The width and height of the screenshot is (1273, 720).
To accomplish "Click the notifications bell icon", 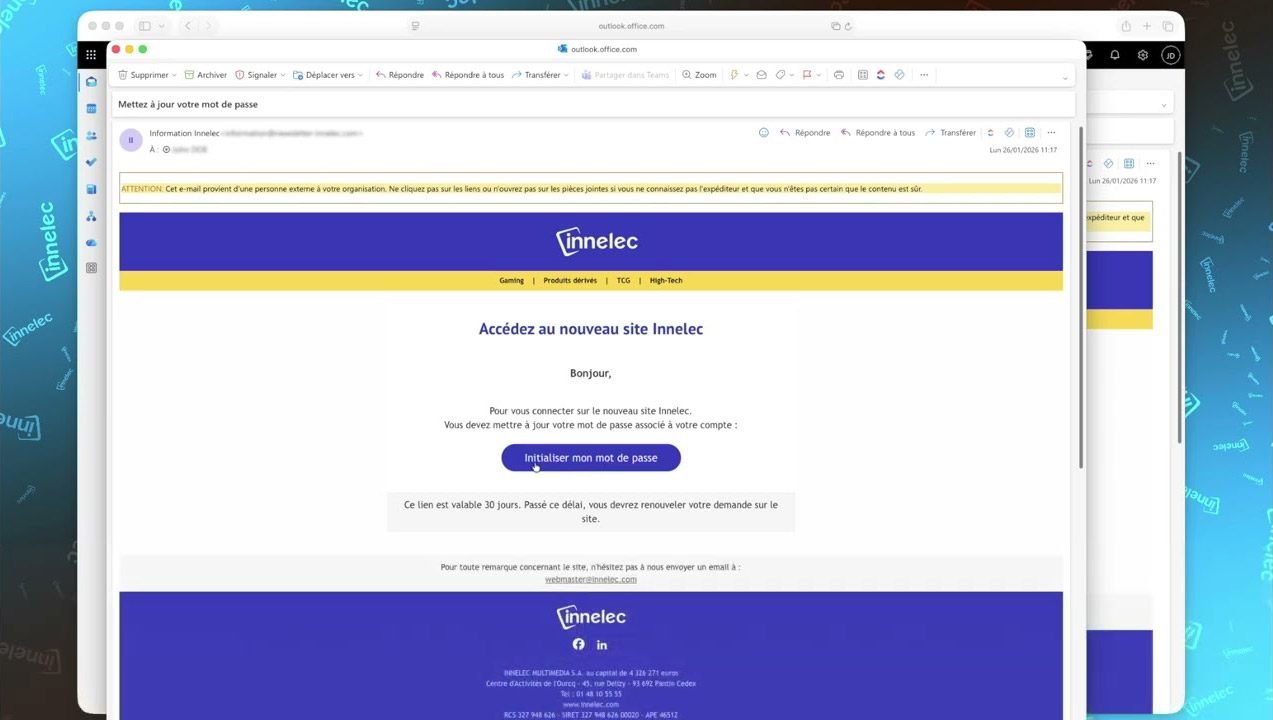I will tap(1114, 55).
